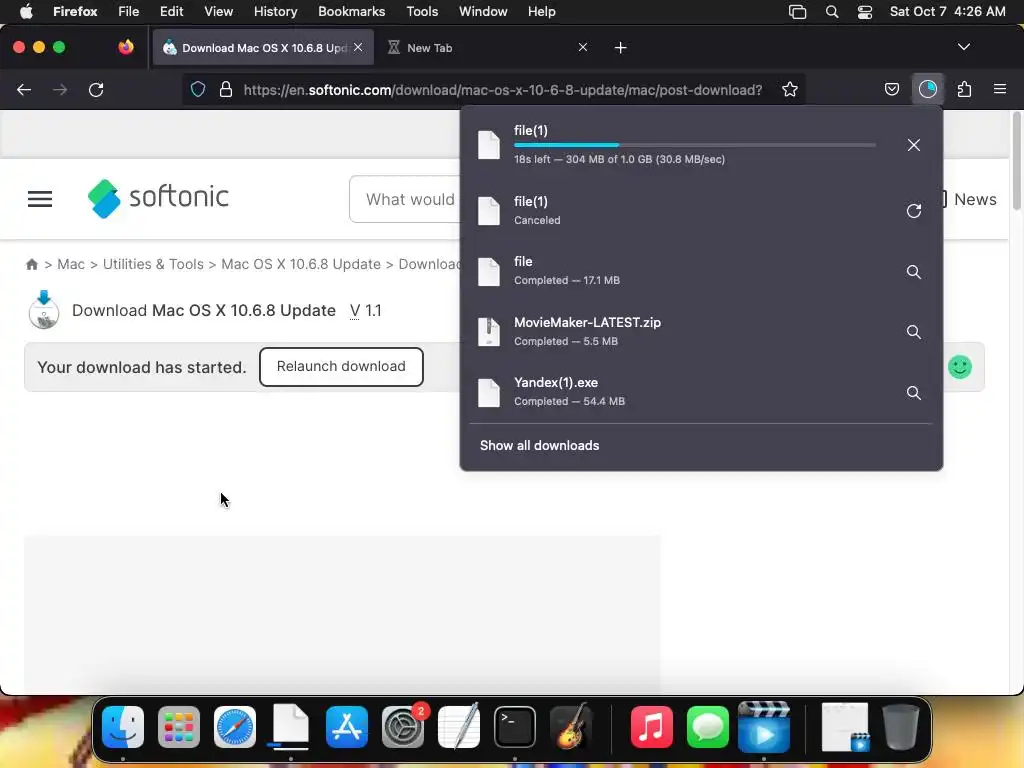Viewport: 1024px width, 768px height.
Task: Open the Apple menu
Action: [26, 11]
